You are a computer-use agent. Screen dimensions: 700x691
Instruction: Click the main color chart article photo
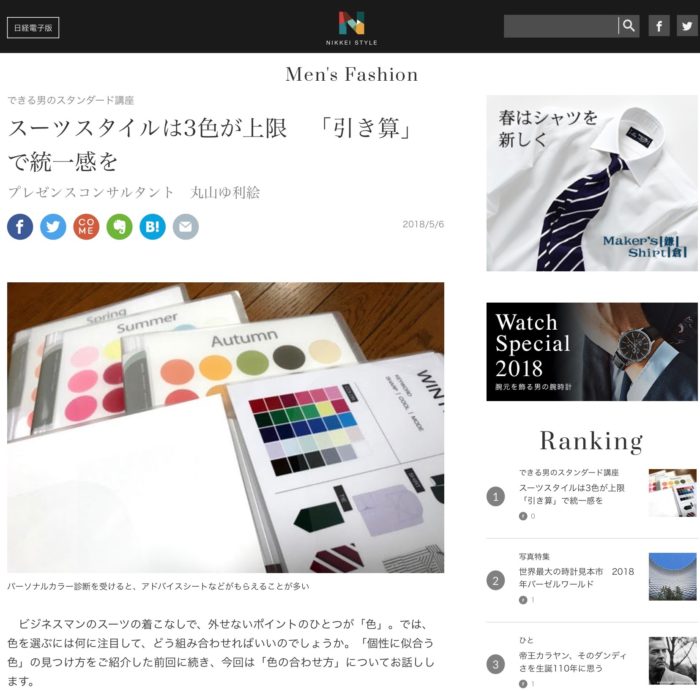point(225,427)
